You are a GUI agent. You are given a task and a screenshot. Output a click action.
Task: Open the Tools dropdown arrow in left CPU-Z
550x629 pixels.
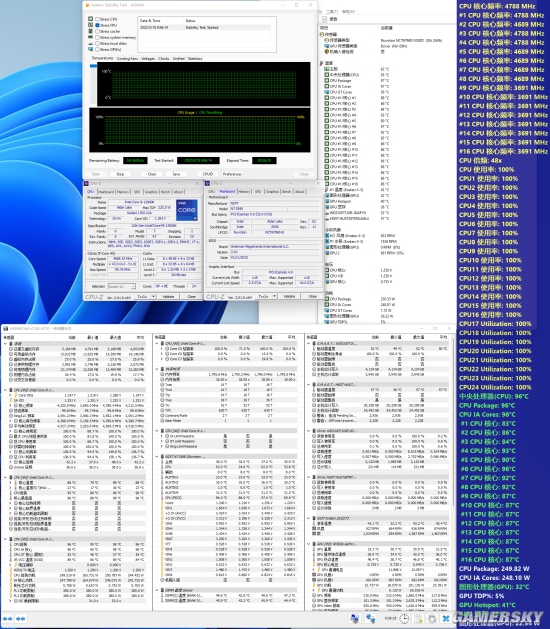pos(153,296)
